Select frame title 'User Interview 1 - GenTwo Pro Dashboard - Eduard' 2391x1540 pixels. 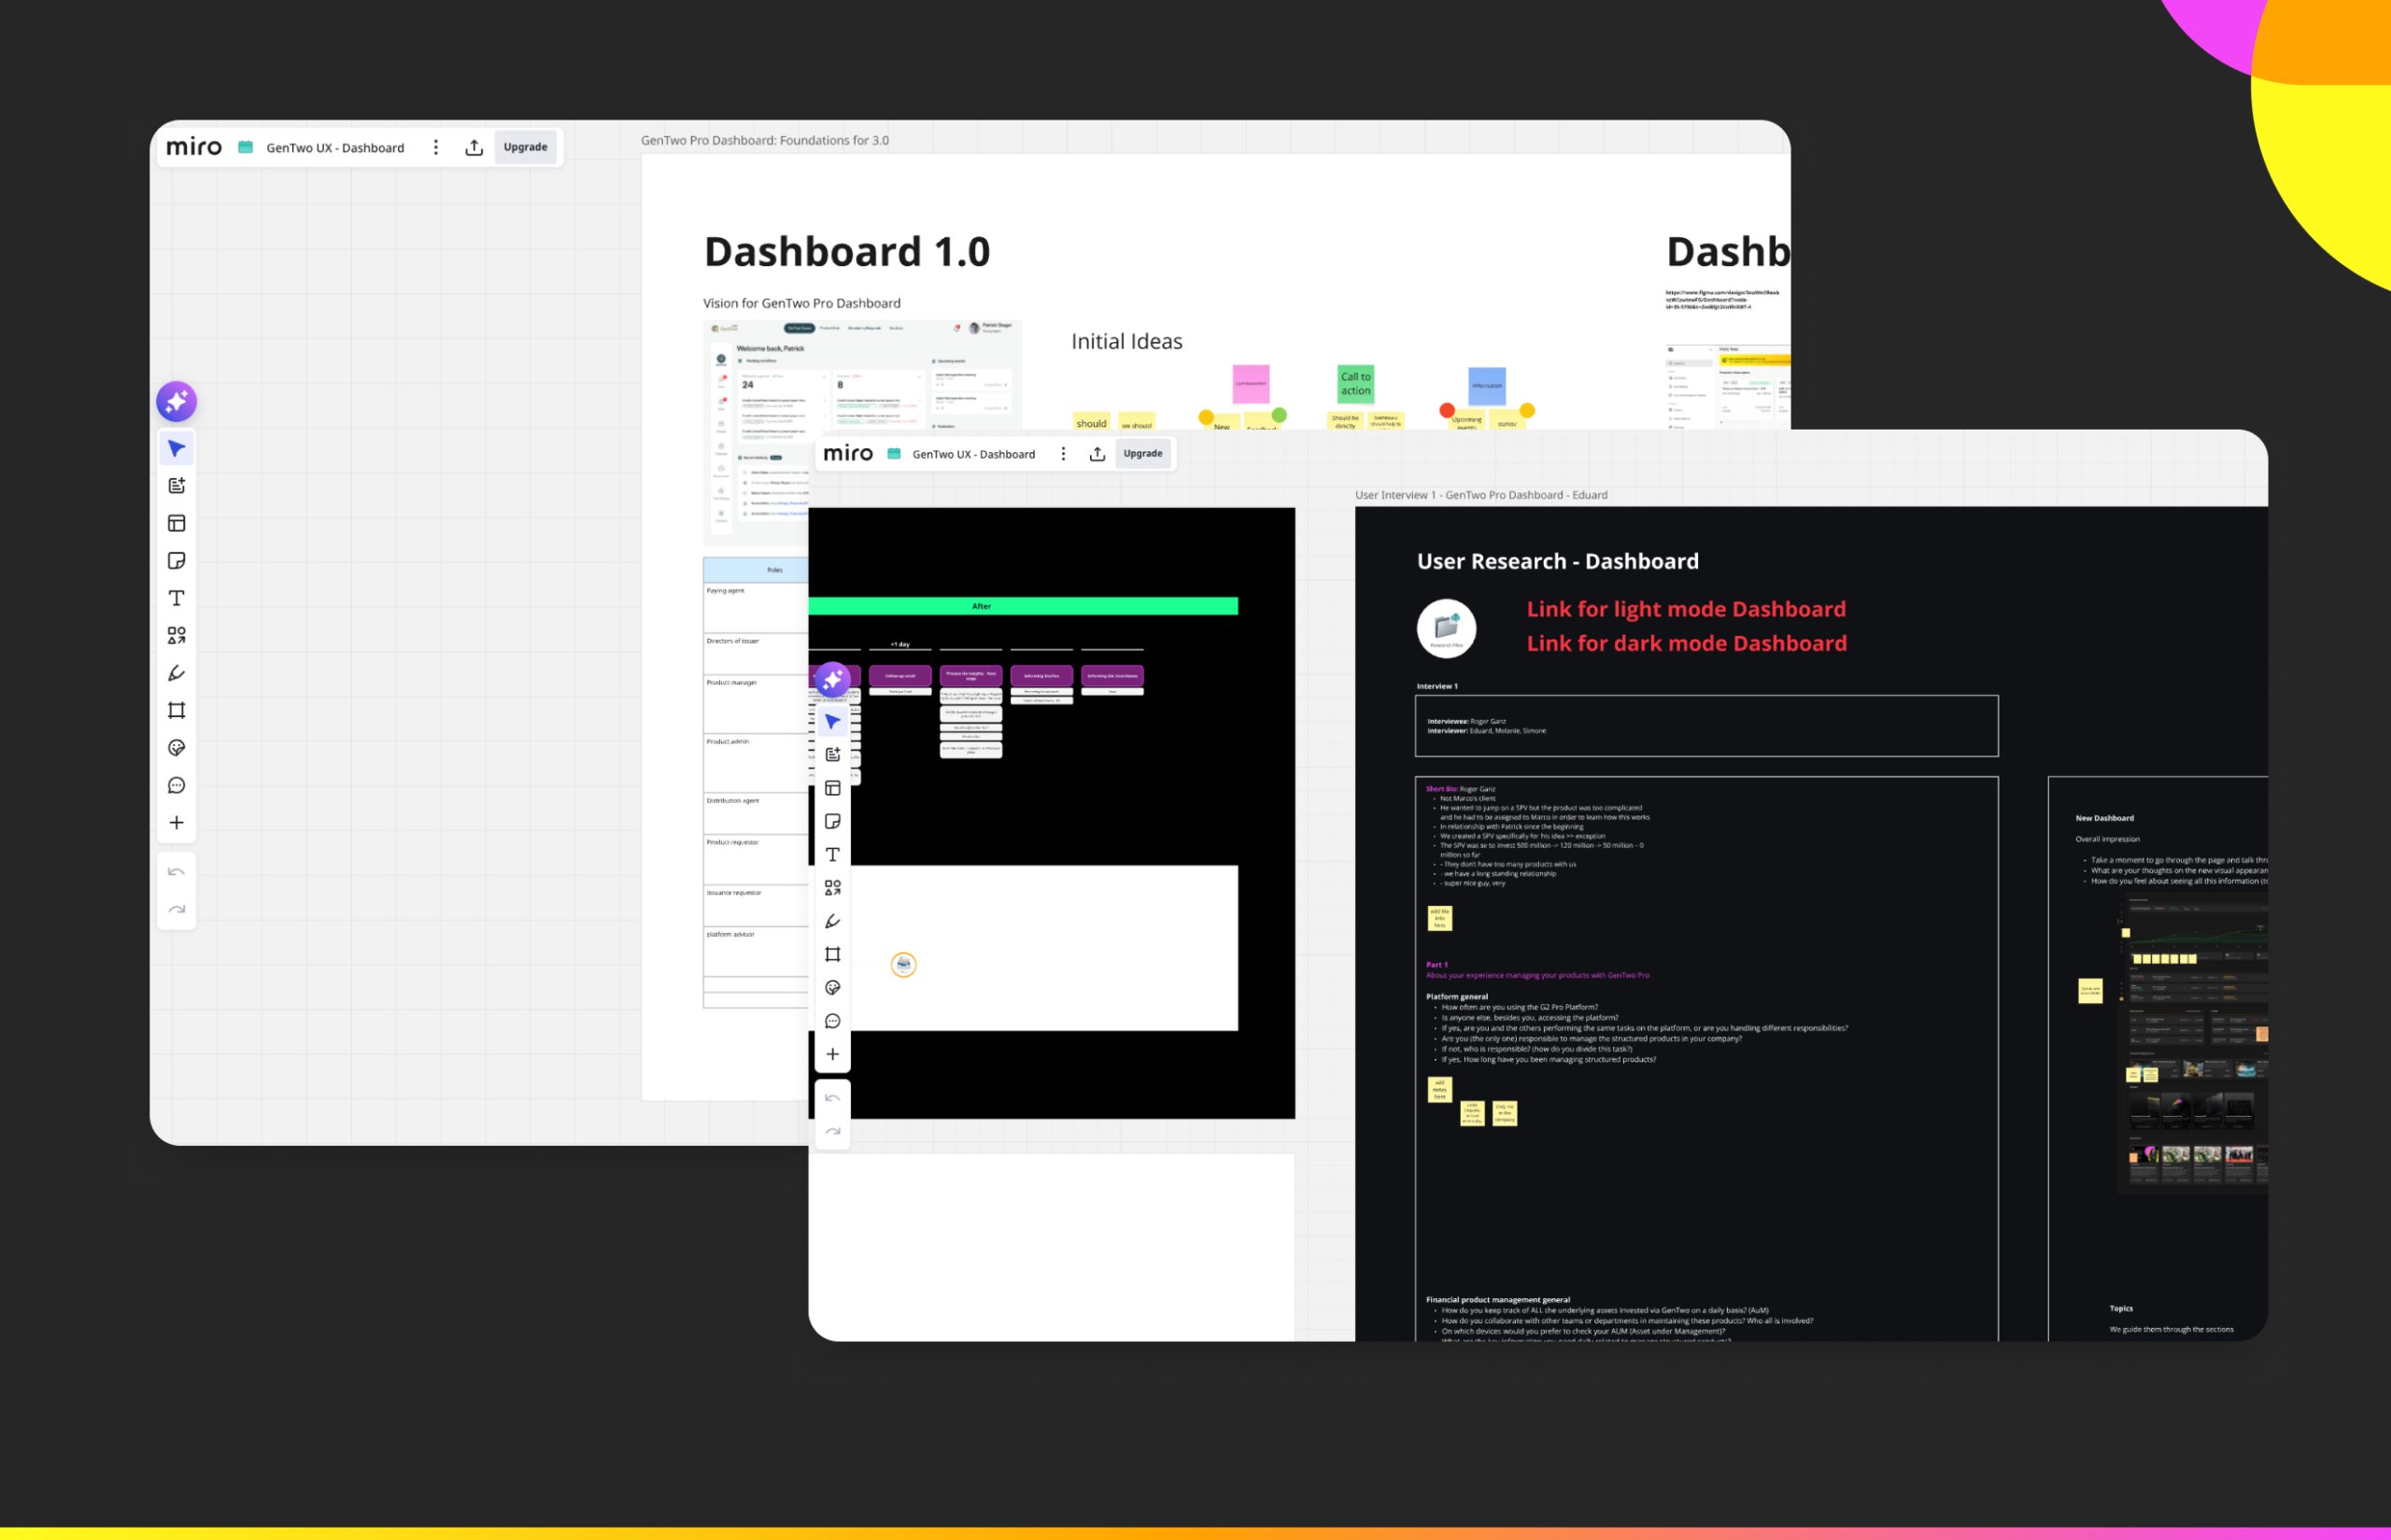1481,495
